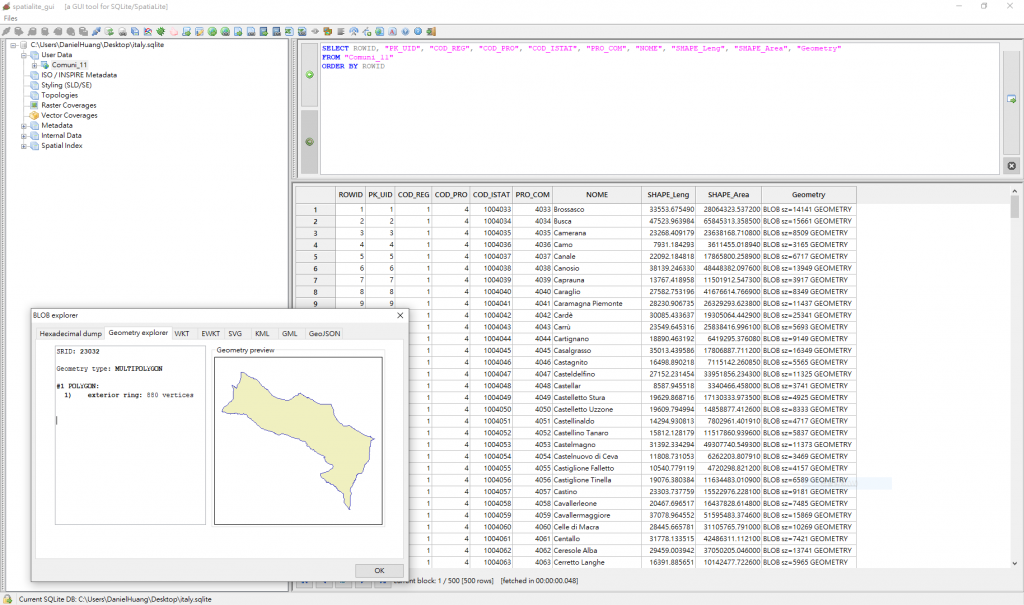Viewport: 1024px width, 605px height.
Task: Collapse the User Data tree node
Action: [x=24, y=55]
